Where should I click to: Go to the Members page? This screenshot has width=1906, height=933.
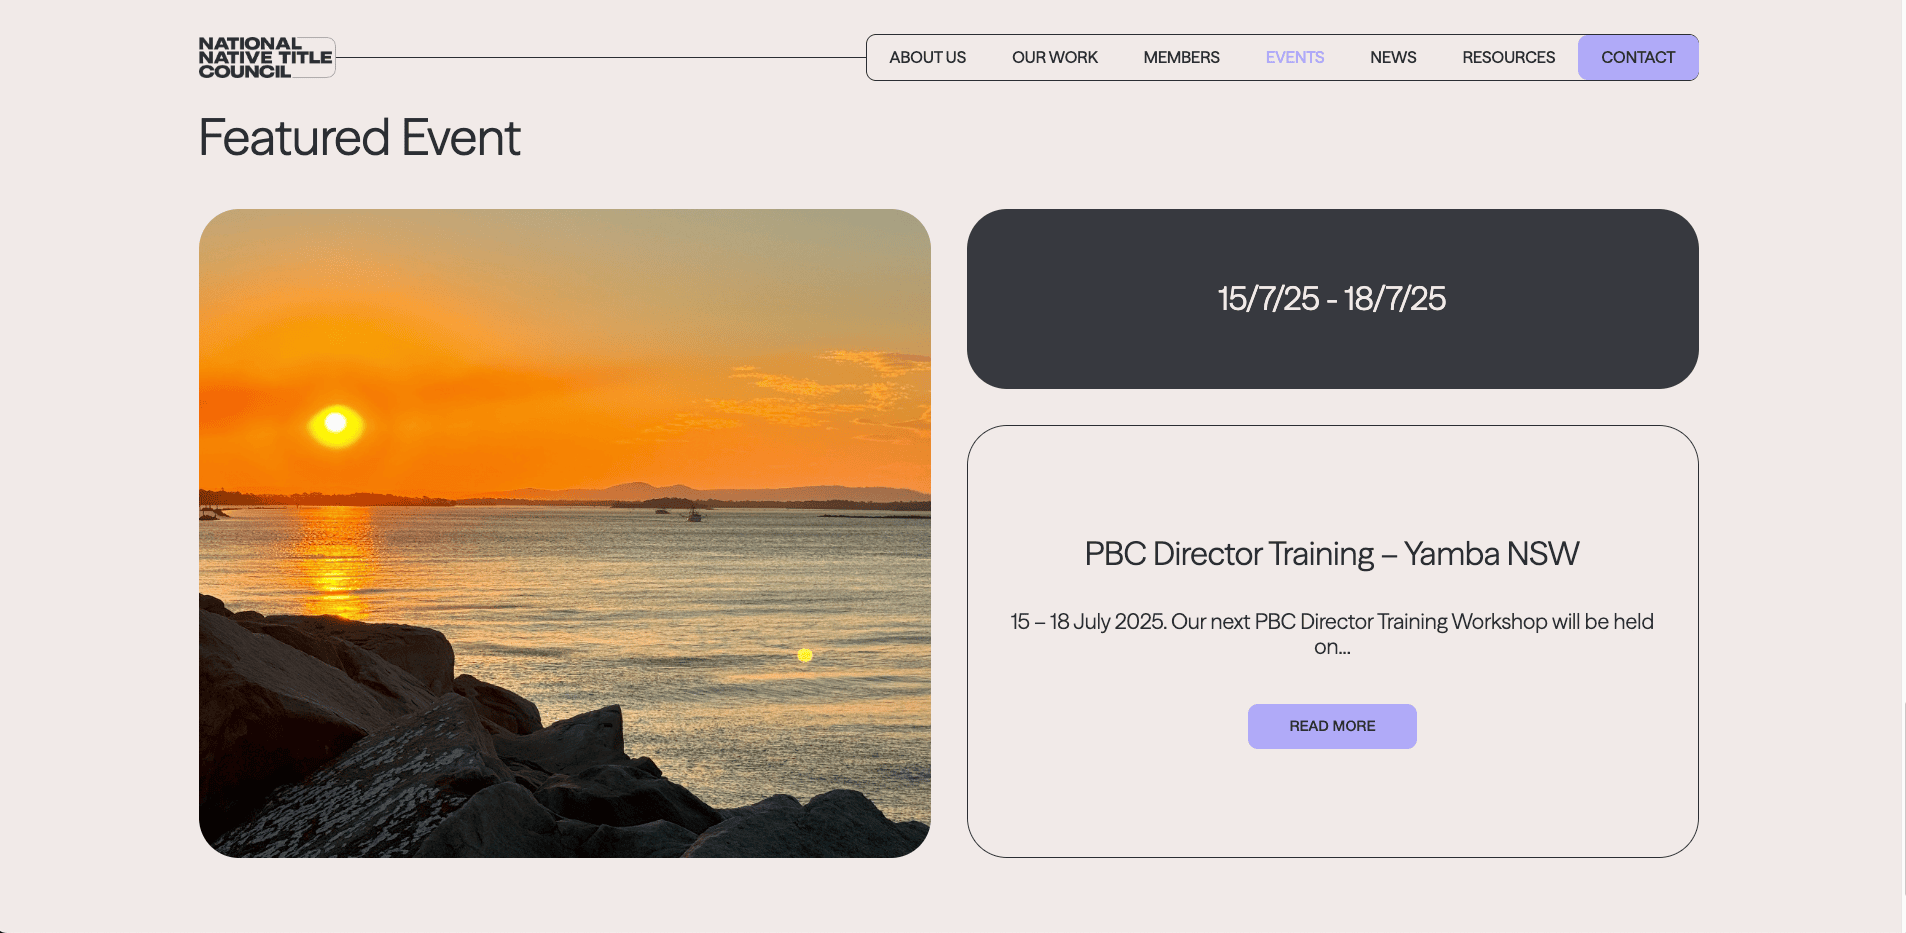click(x=1181, y=57)
